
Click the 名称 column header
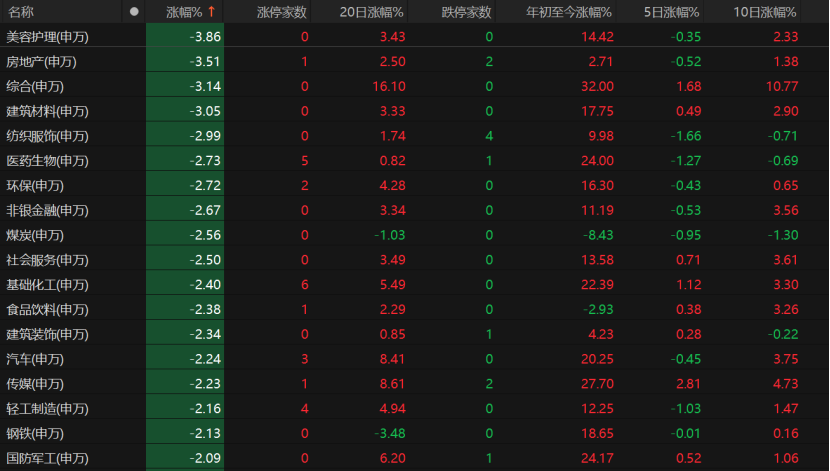tap(21, 12)
